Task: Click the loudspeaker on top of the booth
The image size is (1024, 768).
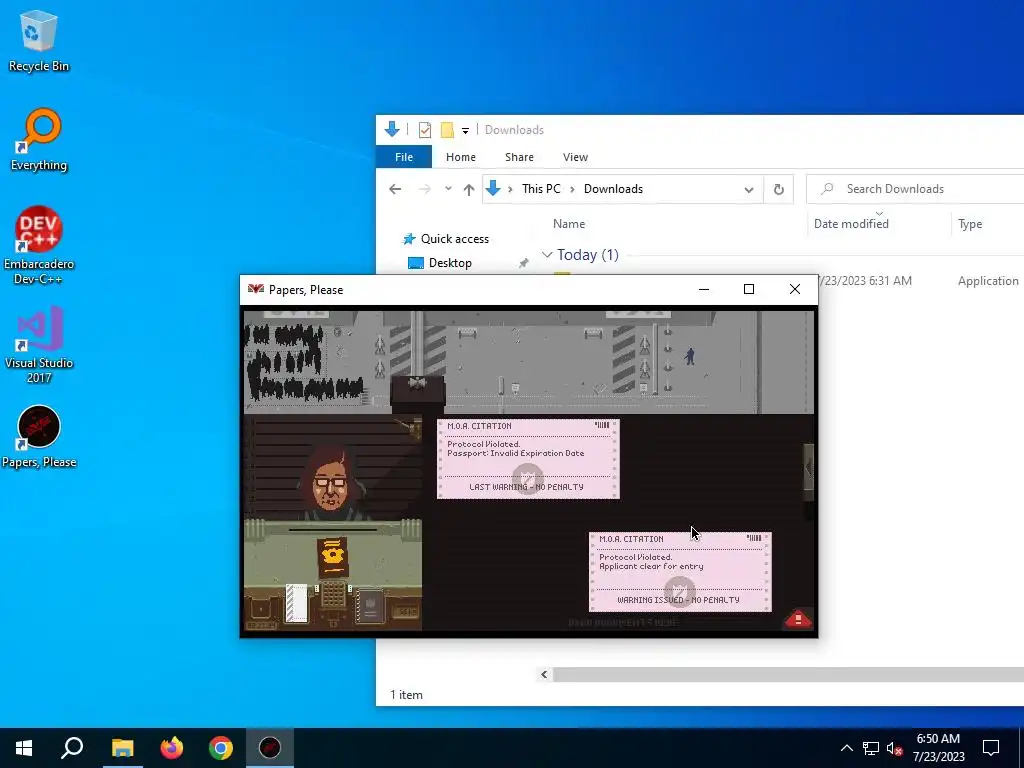Action: [417, 383]
